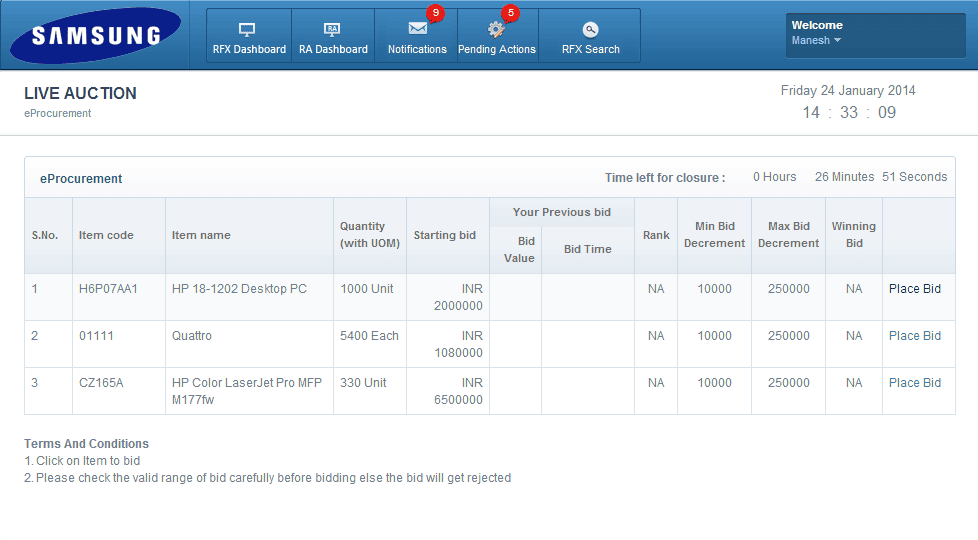Click the Terms And Conditions heading

click(87, 444)
